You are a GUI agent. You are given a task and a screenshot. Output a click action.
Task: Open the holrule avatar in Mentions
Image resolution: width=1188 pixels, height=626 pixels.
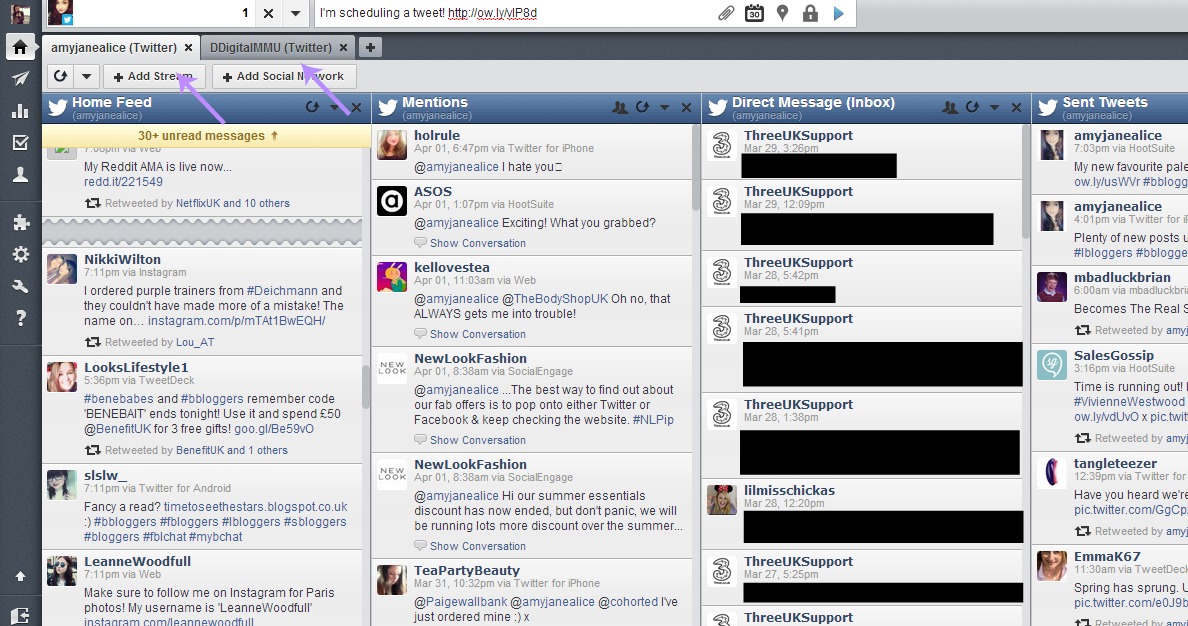[x=392, y=145]
